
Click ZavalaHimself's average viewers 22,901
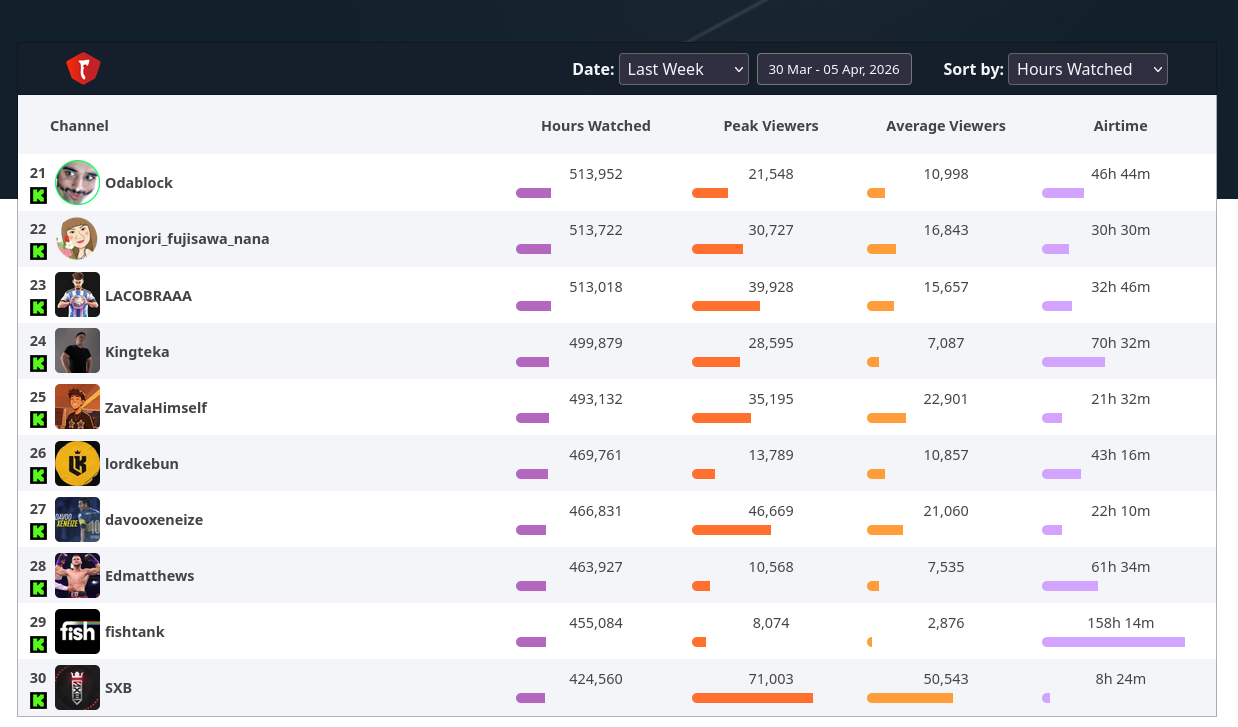click(x=946, y=398)
